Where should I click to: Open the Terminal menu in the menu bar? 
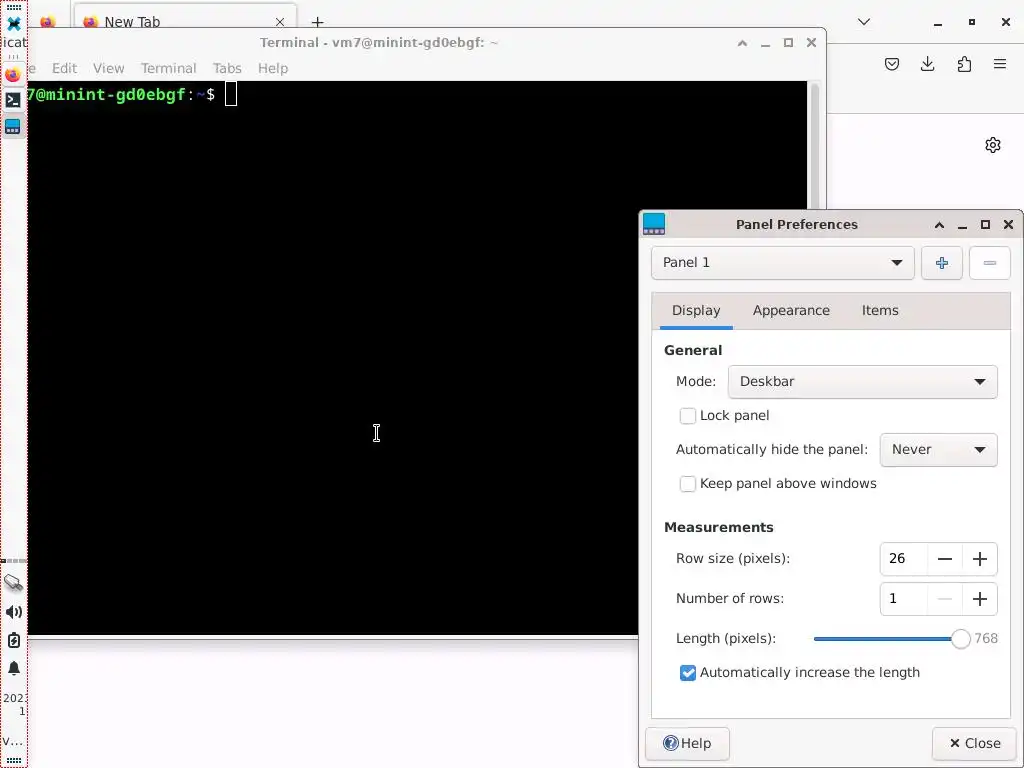click(x=168, y=68)
